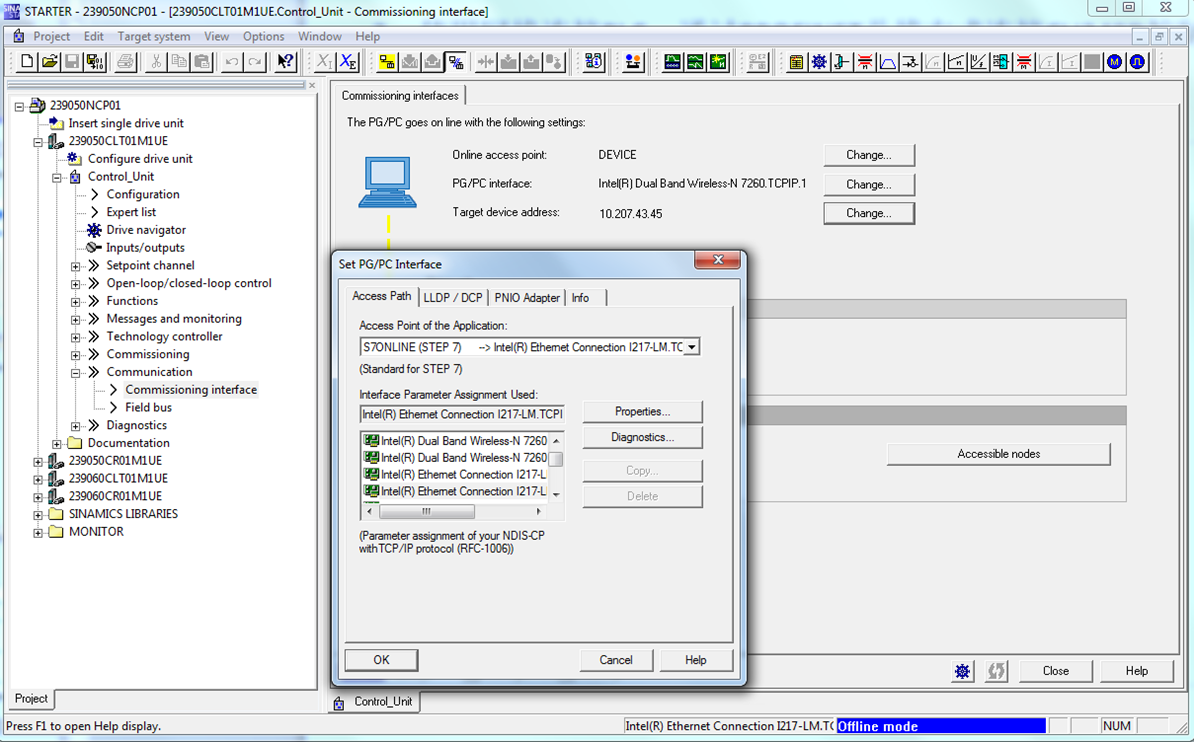Open the Drive navigator in project tree
1194x742 pixels.
[145, 230]
